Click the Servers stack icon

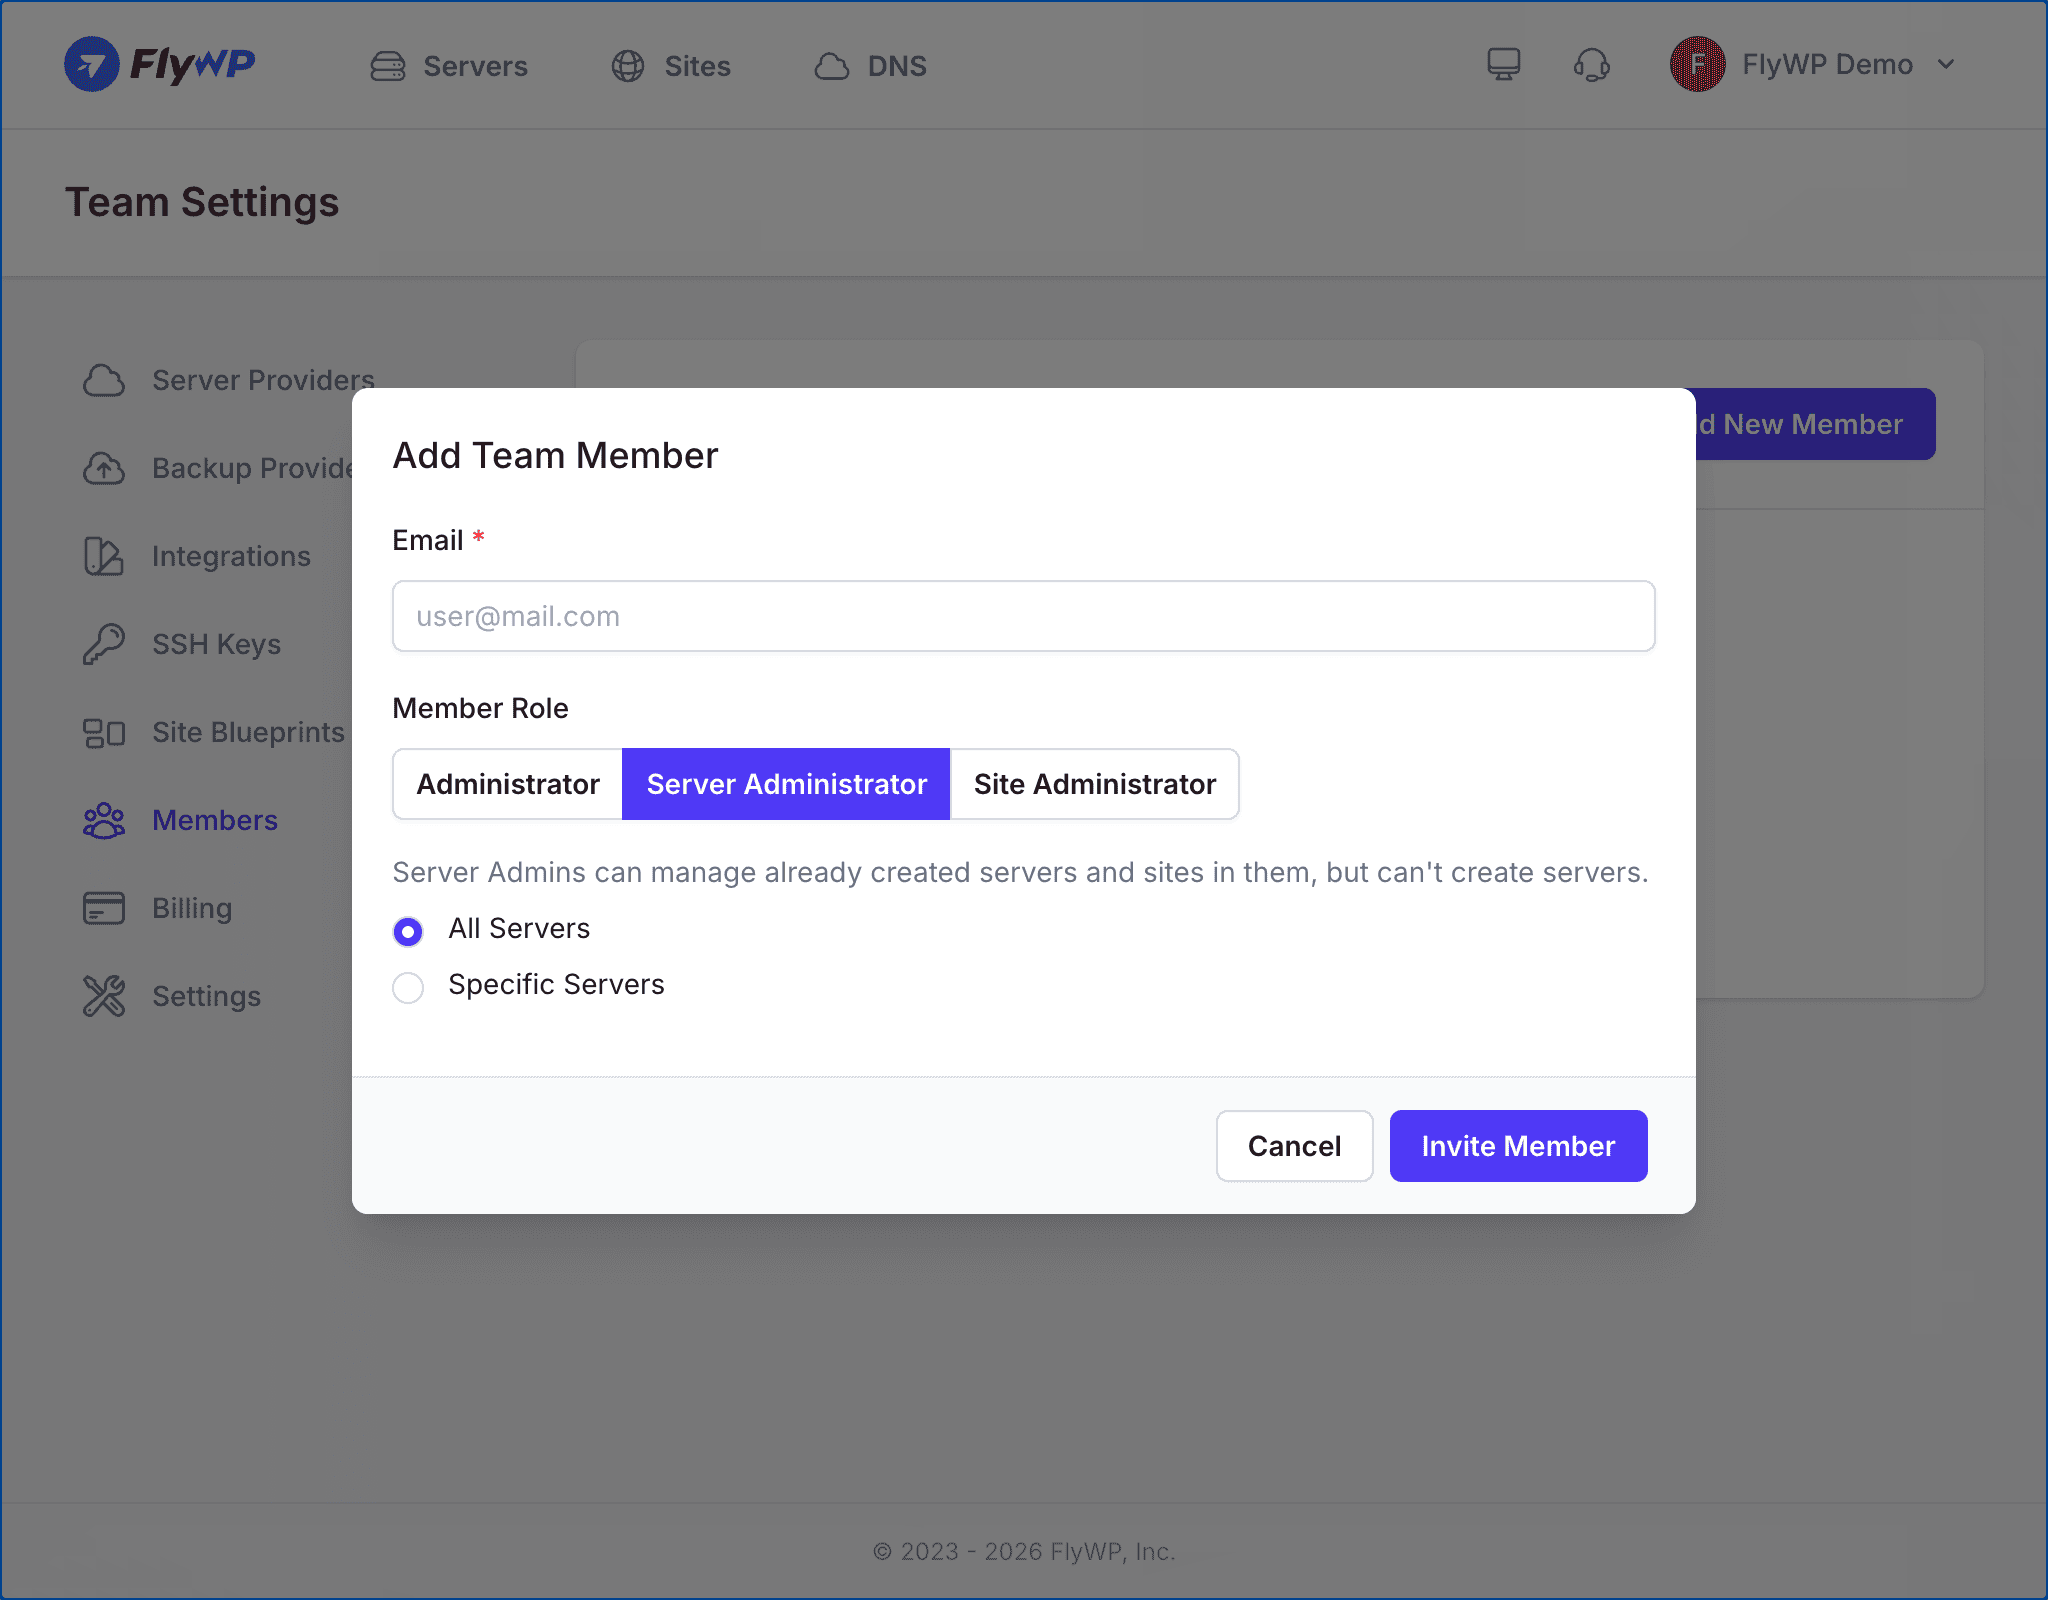pyautogui.click(x=388, y=66)
